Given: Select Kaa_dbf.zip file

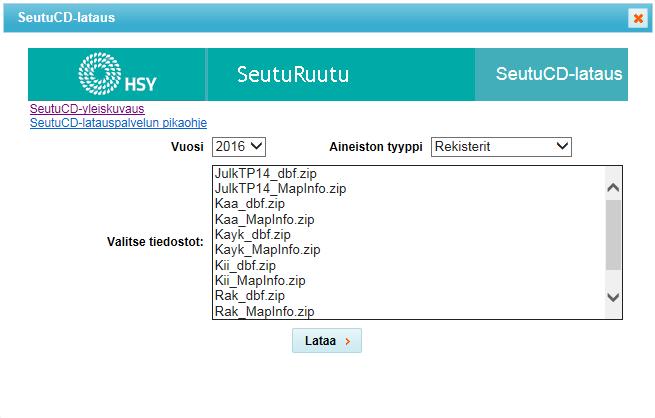Looking at the screenshot, I should tap(409, 204).
